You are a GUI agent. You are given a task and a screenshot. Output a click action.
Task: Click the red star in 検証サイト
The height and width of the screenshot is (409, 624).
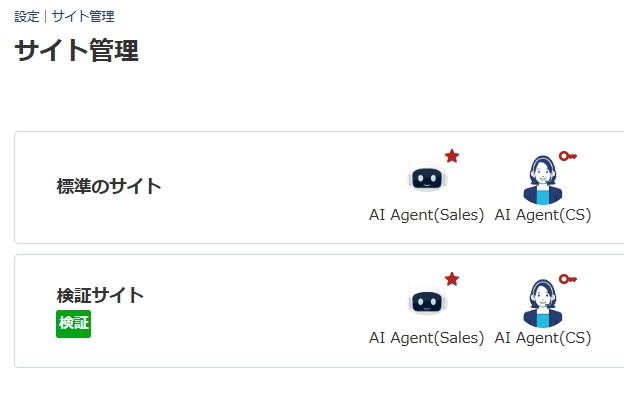pos(452,279)
